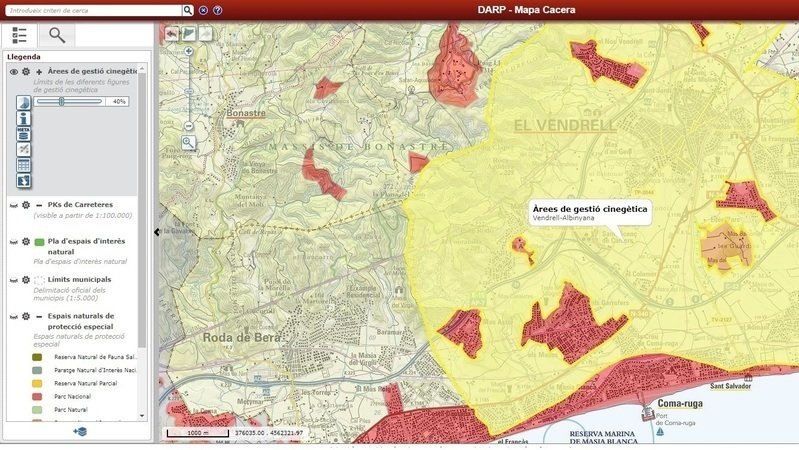799x450 pixels.
Task: Switch to the legend list tab
Action: [19, 35]
